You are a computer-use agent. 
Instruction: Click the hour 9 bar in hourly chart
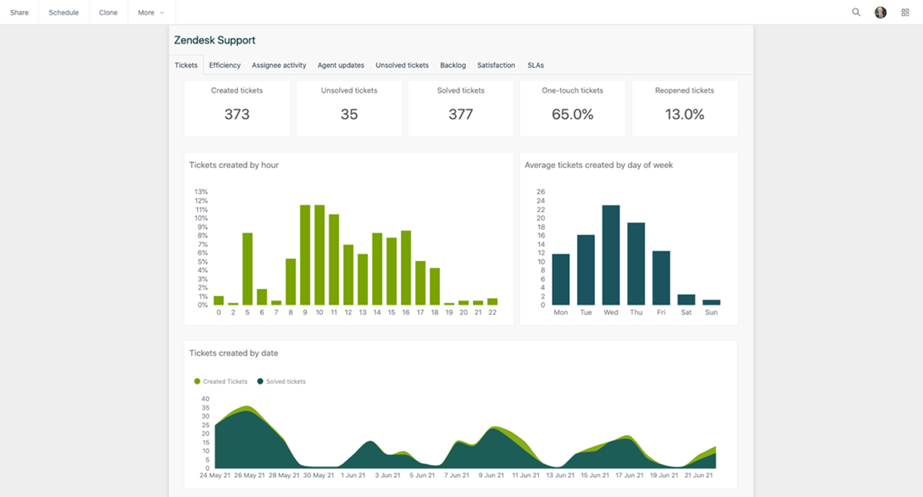coord(305,254)
